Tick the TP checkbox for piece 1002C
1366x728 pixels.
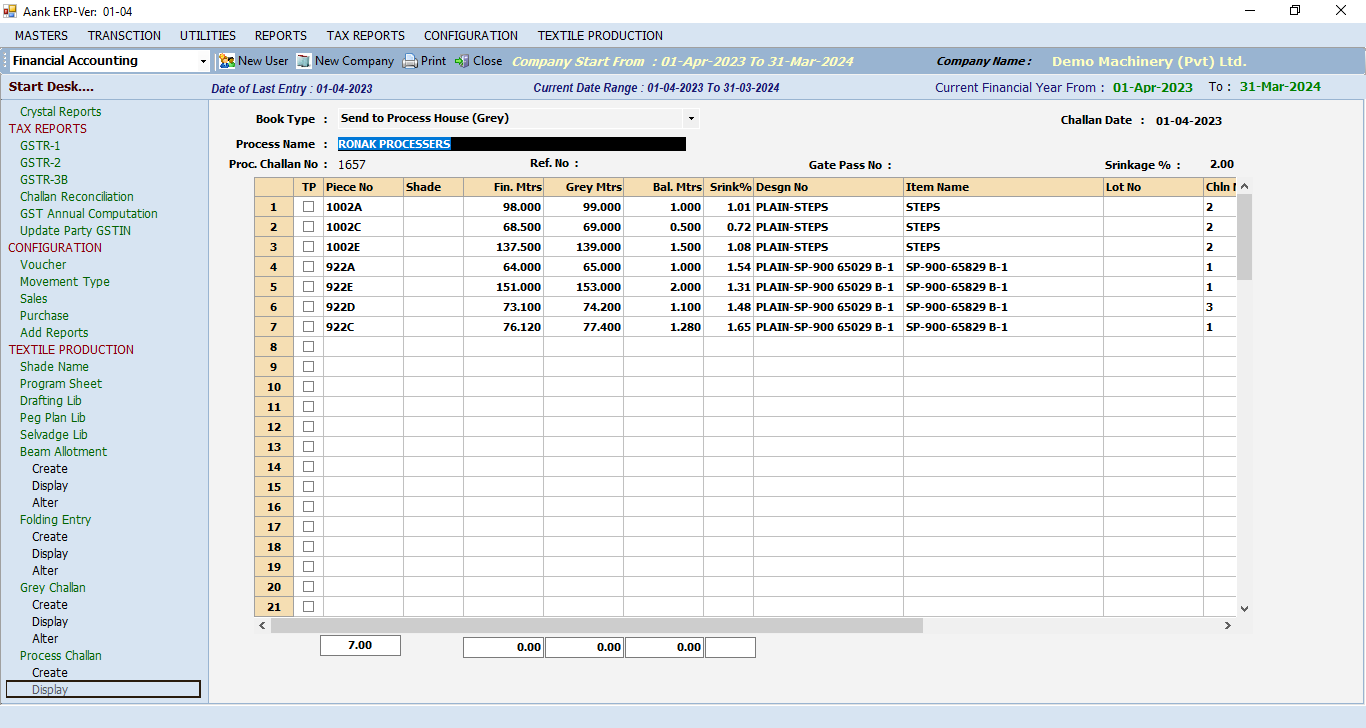click(308, 227)
